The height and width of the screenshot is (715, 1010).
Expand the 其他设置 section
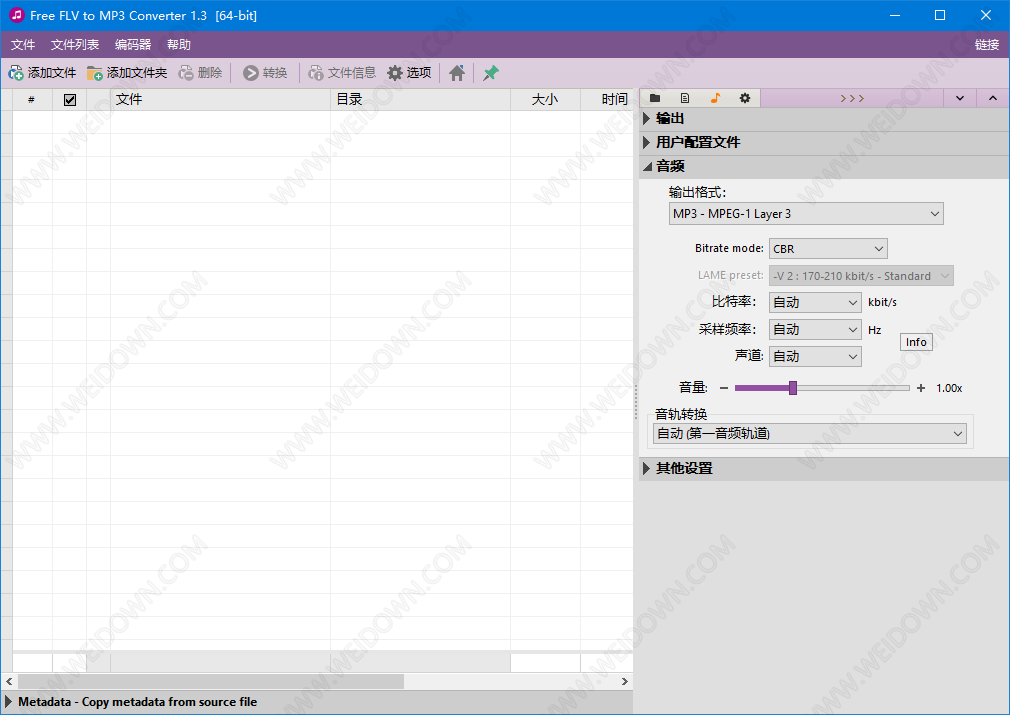point(824,468)
